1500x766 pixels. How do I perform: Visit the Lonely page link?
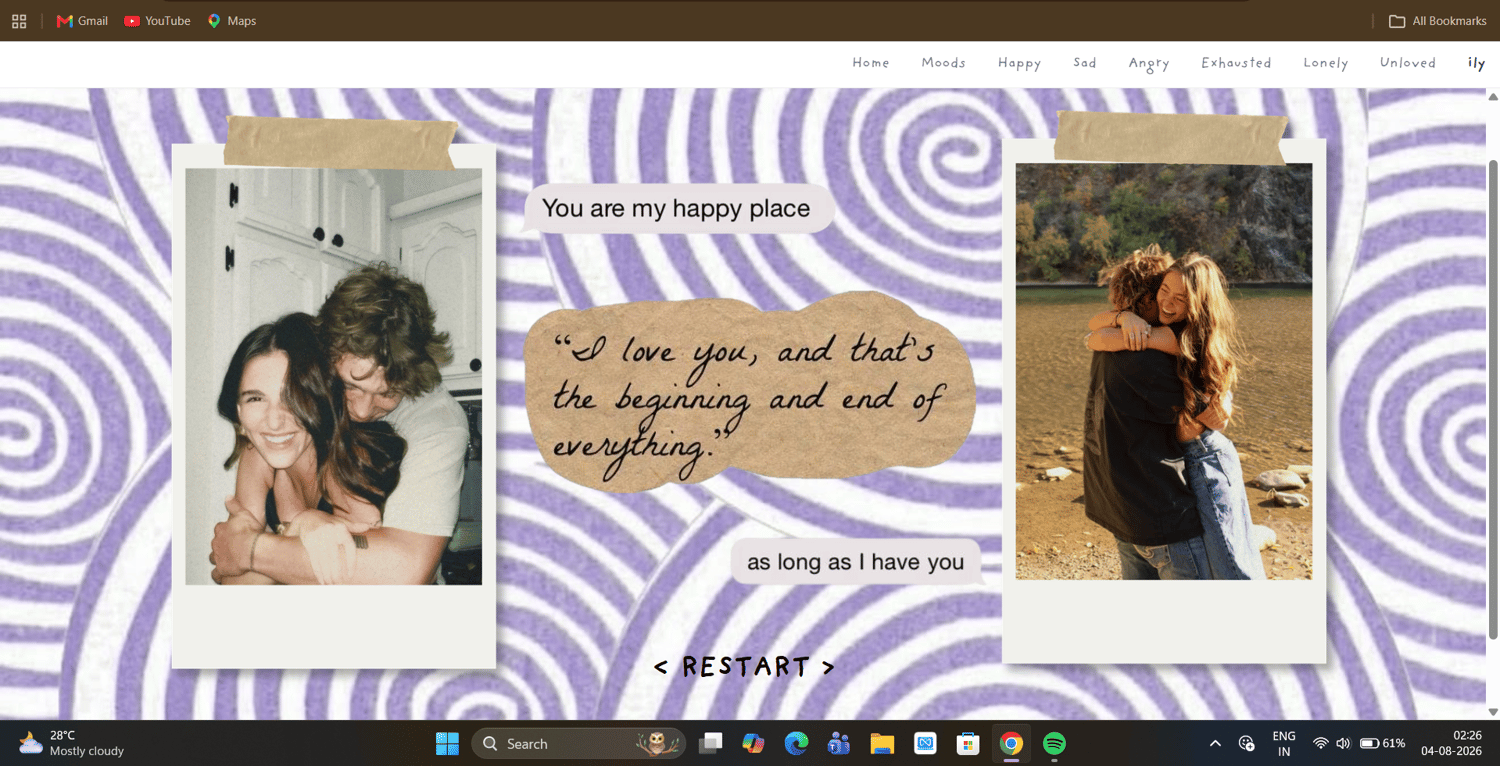click(1326, 63)
